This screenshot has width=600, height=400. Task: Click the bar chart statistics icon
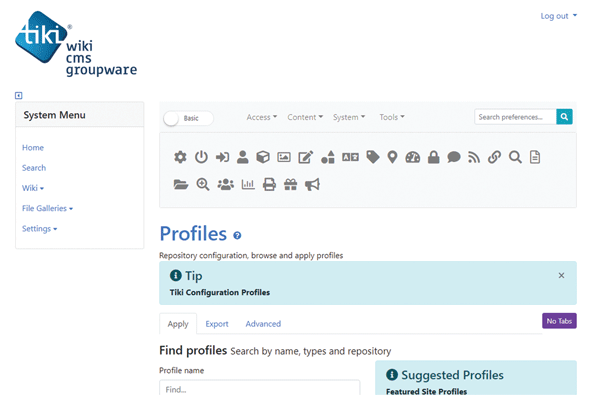tap(248, 184)
